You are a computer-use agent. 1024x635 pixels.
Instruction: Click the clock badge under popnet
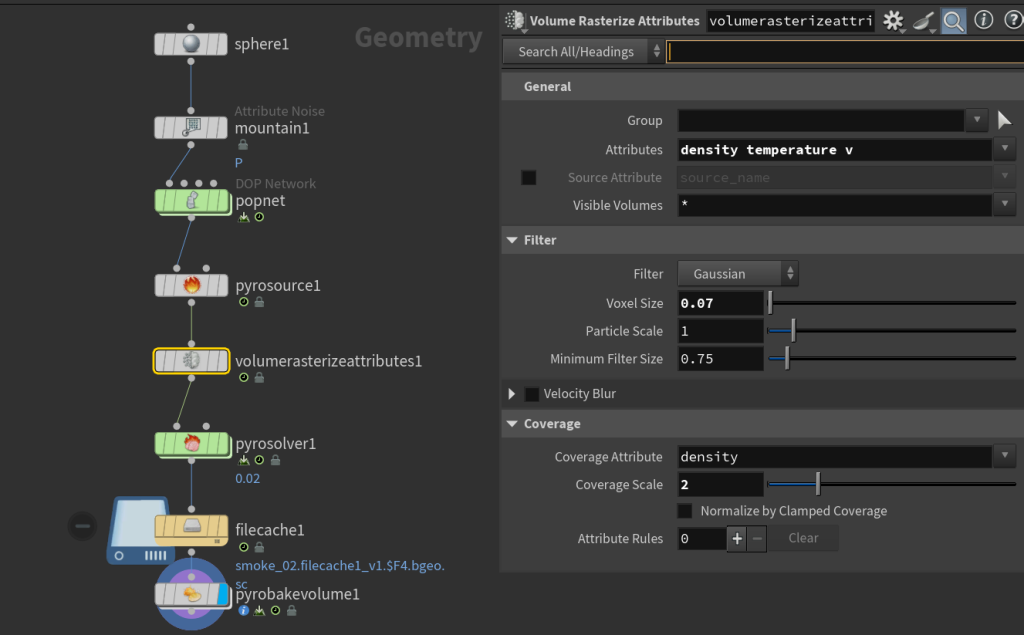pos(259,217)
